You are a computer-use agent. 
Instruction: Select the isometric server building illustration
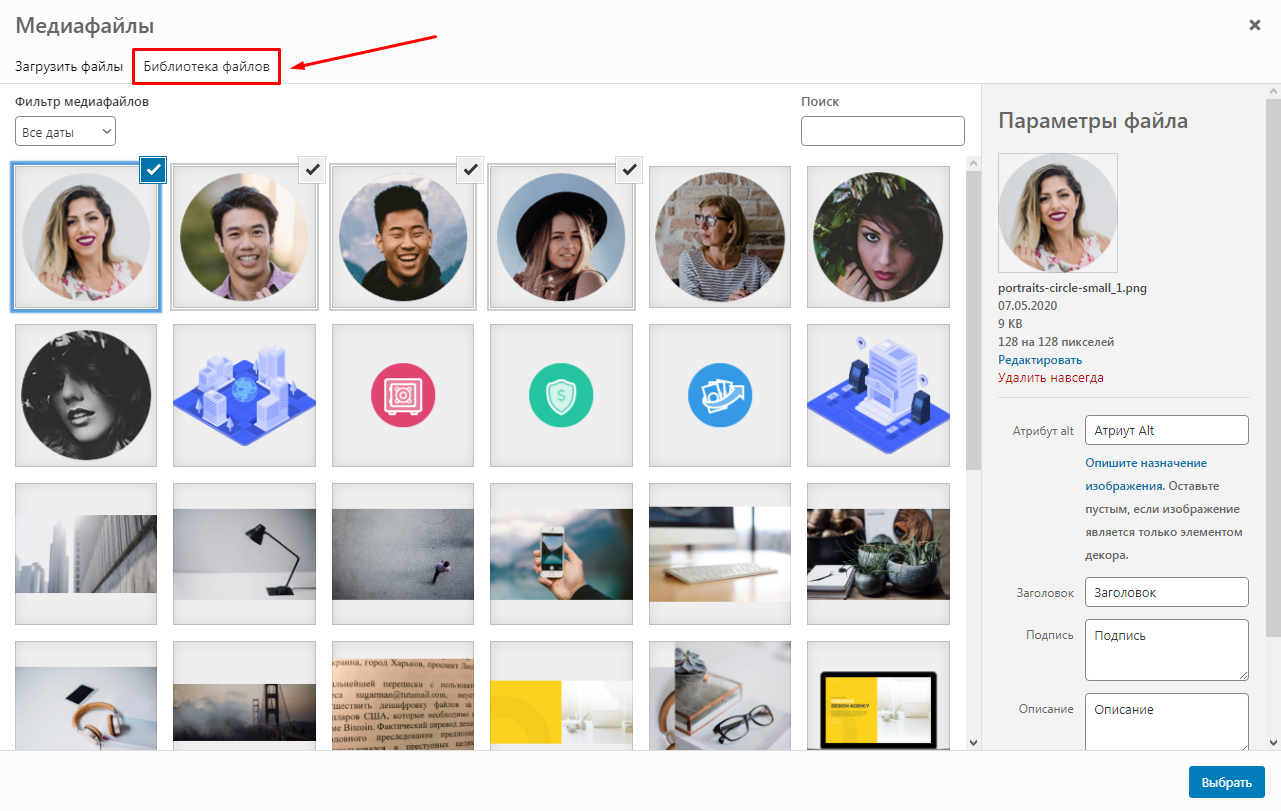pyautogui.click(x=878, y=395)
